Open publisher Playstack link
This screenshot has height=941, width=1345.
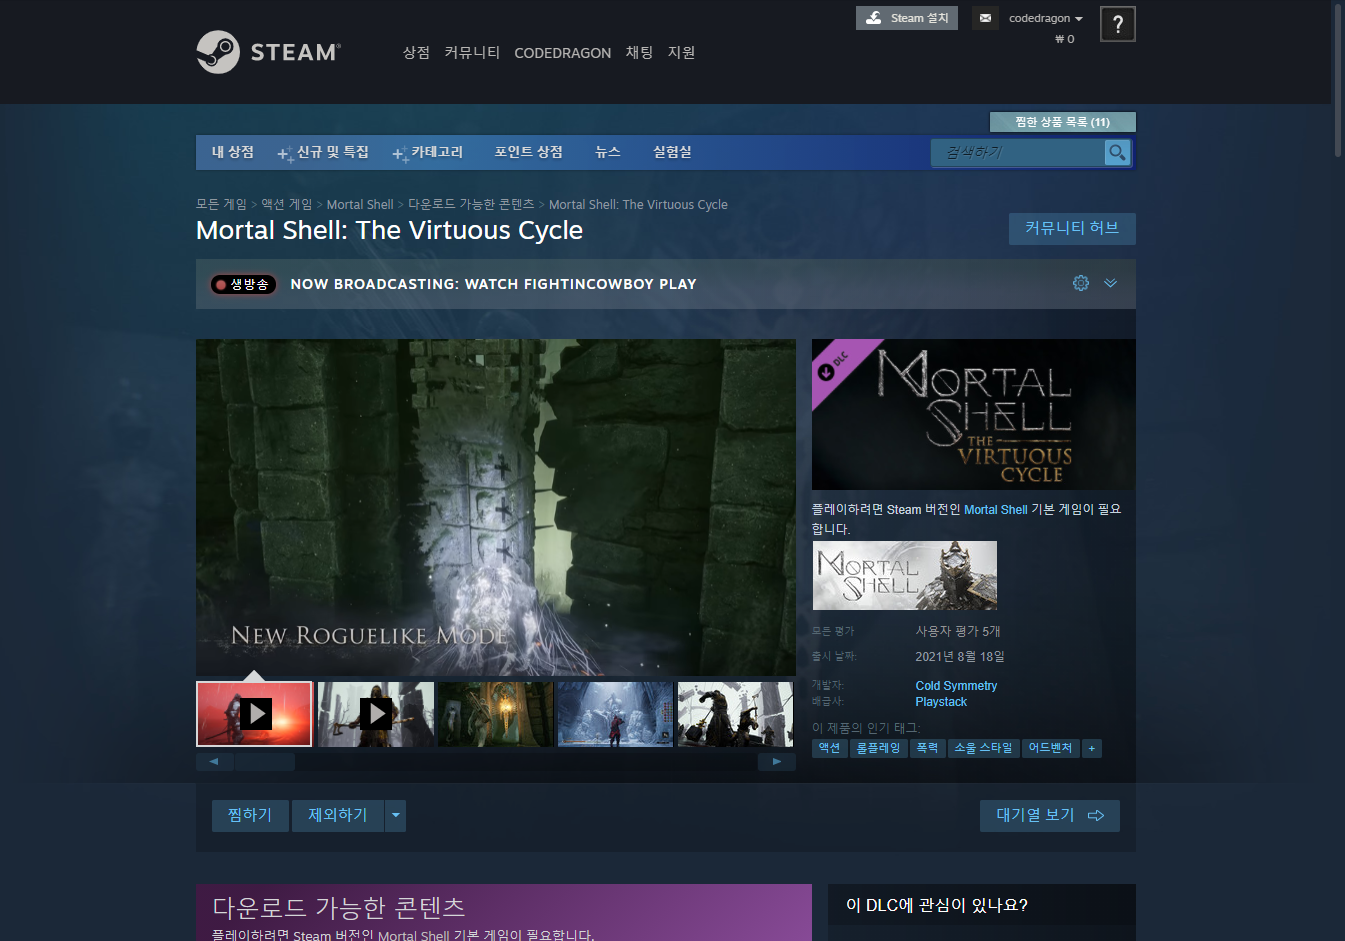941,702
